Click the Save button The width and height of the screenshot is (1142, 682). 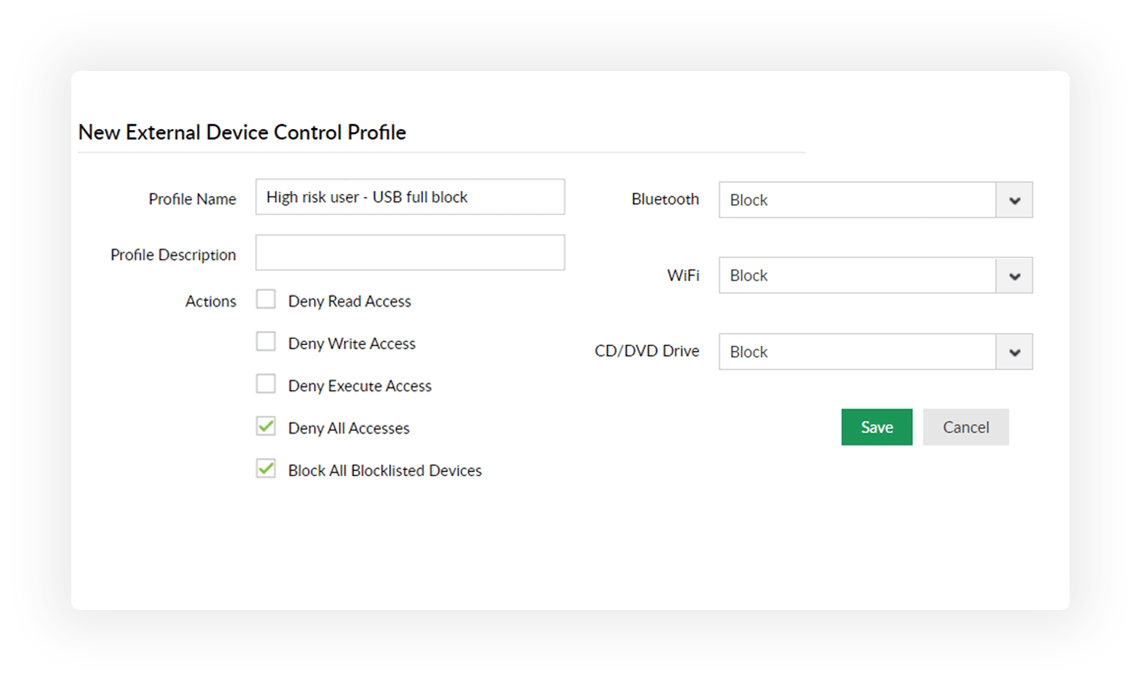[x=877, y=427]
